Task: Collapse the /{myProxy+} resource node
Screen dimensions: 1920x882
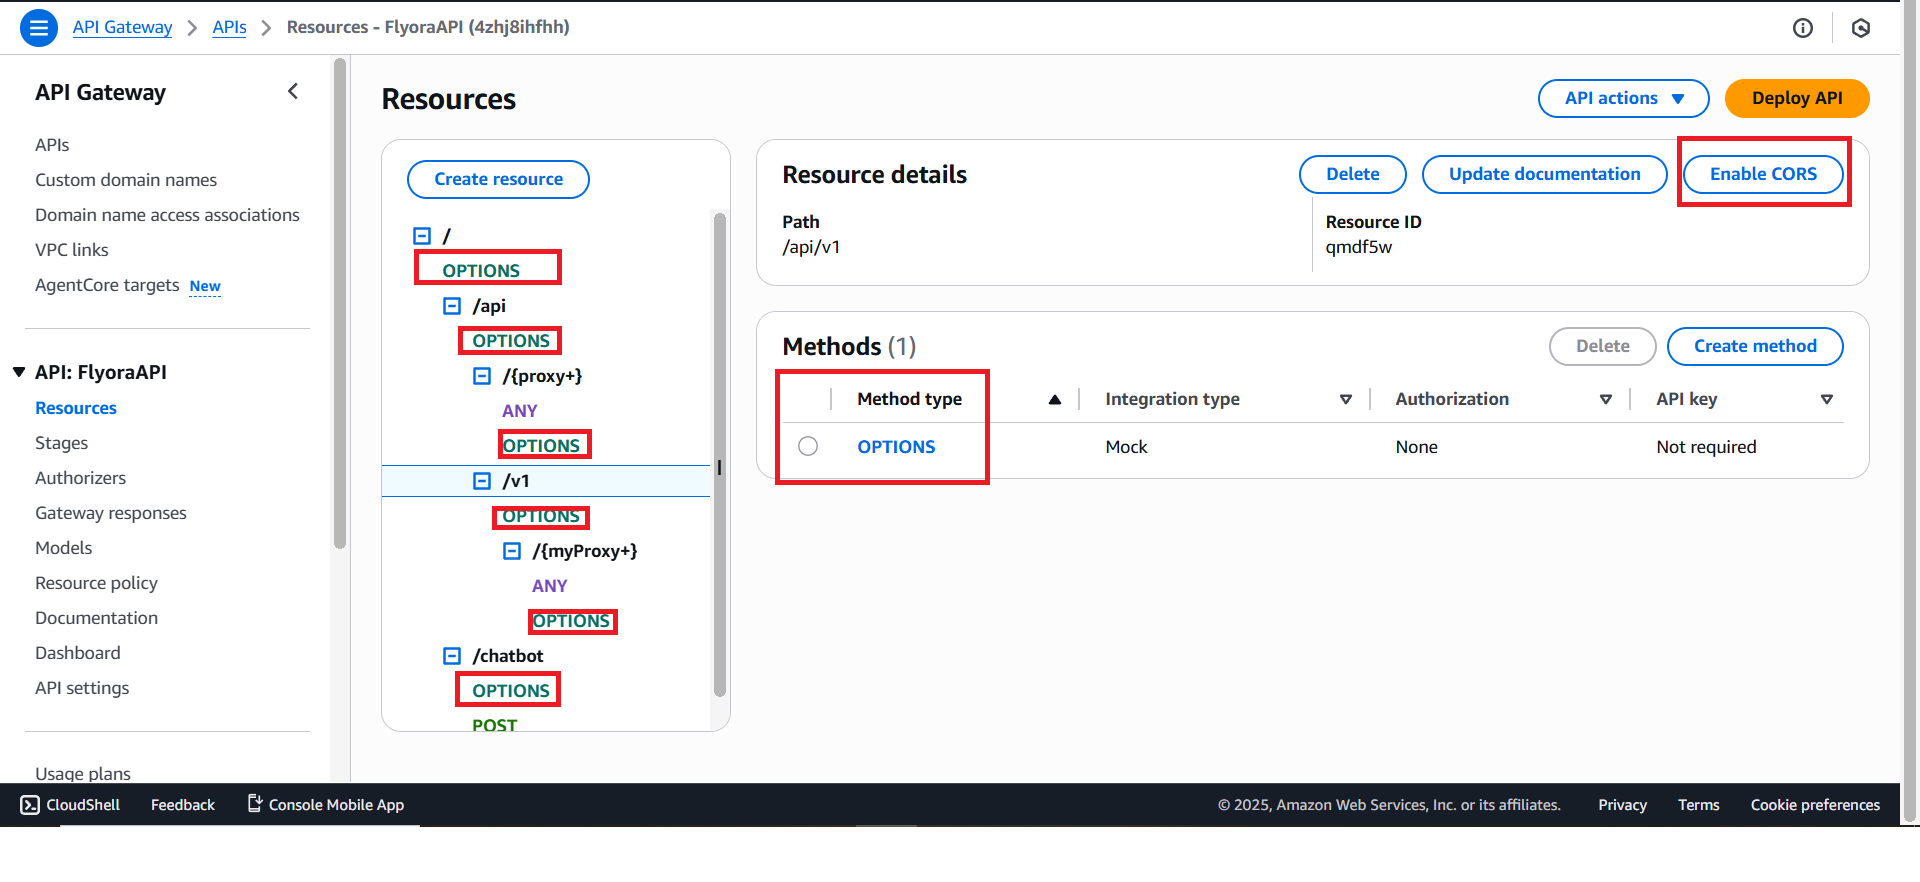Action: [512, 551]
